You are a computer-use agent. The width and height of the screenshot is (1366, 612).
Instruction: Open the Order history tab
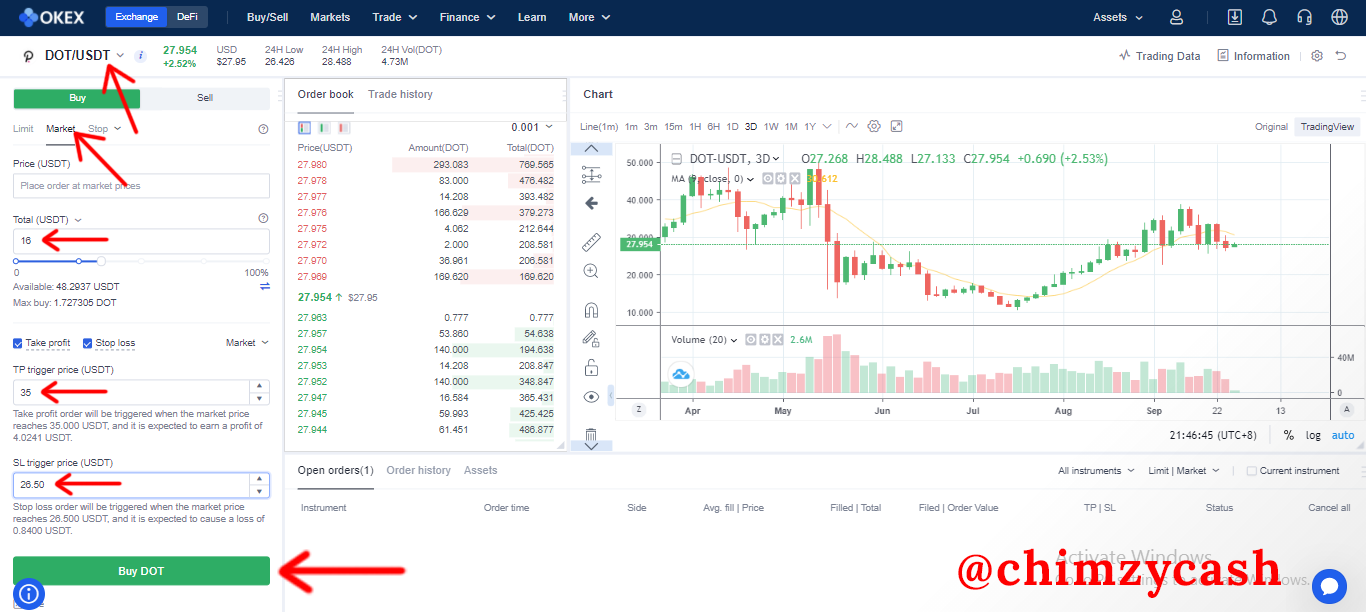(x=418, y=470)
